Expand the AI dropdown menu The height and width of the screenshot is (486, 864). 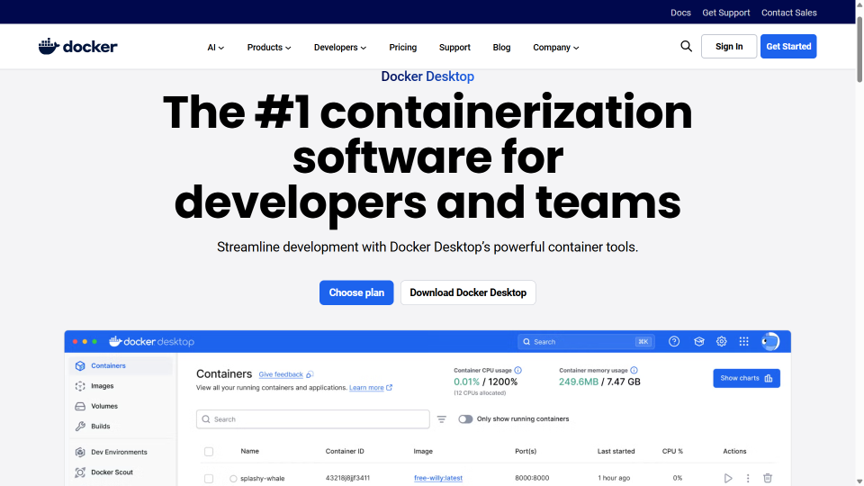[x=215, y=47]
